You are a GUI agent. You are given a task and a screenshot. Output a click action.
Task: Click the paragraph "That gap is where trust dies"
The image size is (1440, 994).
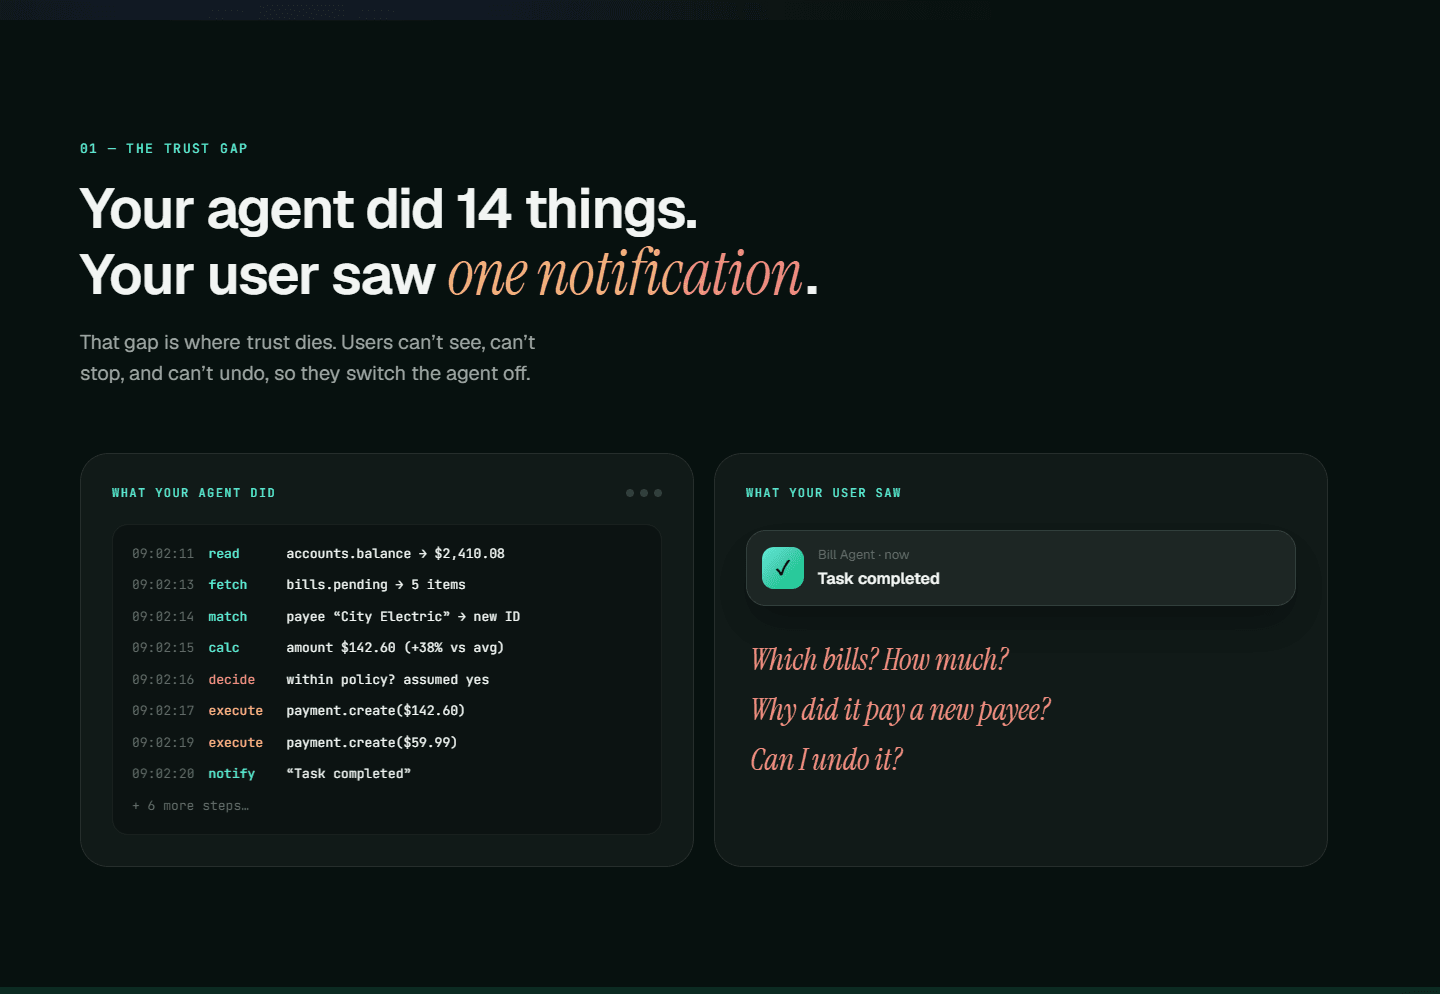(x=308, y=358)
